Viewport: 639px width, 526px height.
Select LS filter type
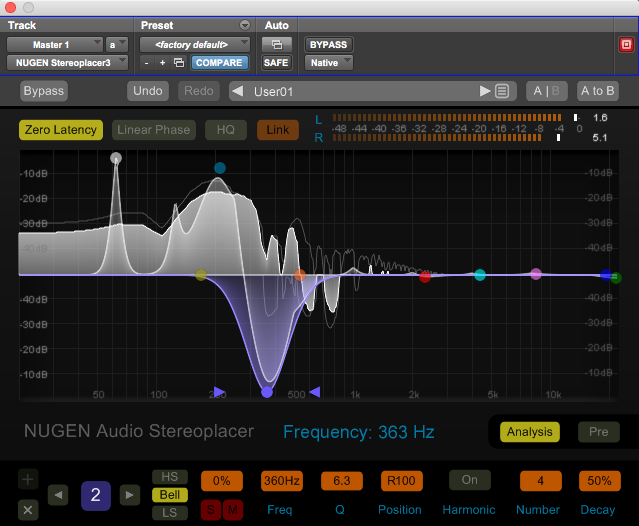[x=170, y=513]
